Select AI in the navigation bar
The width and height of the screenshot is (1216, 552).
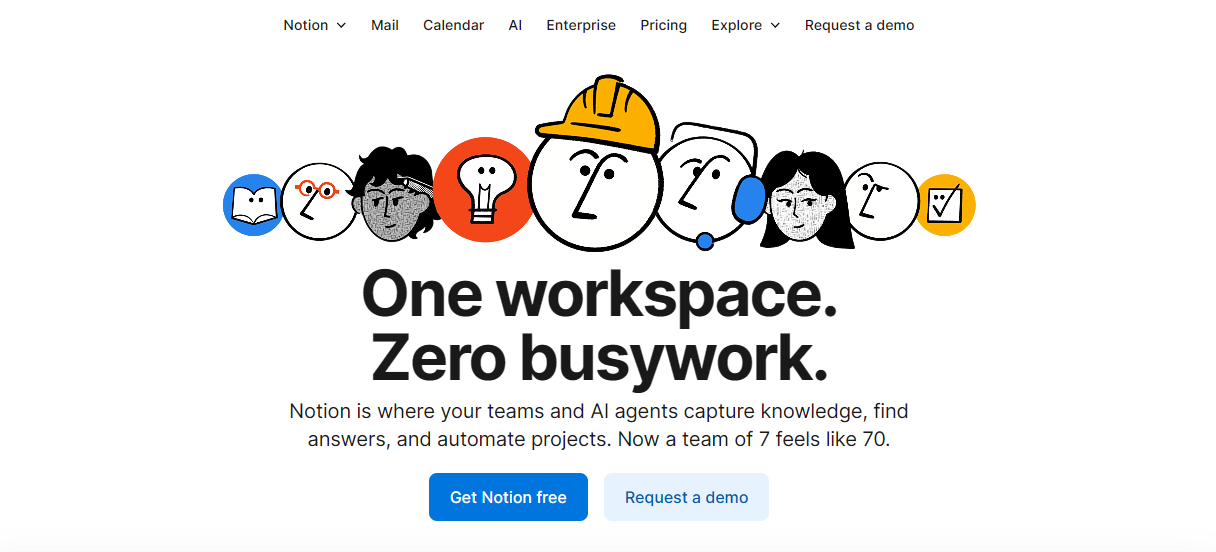click(x=515, y=25)
